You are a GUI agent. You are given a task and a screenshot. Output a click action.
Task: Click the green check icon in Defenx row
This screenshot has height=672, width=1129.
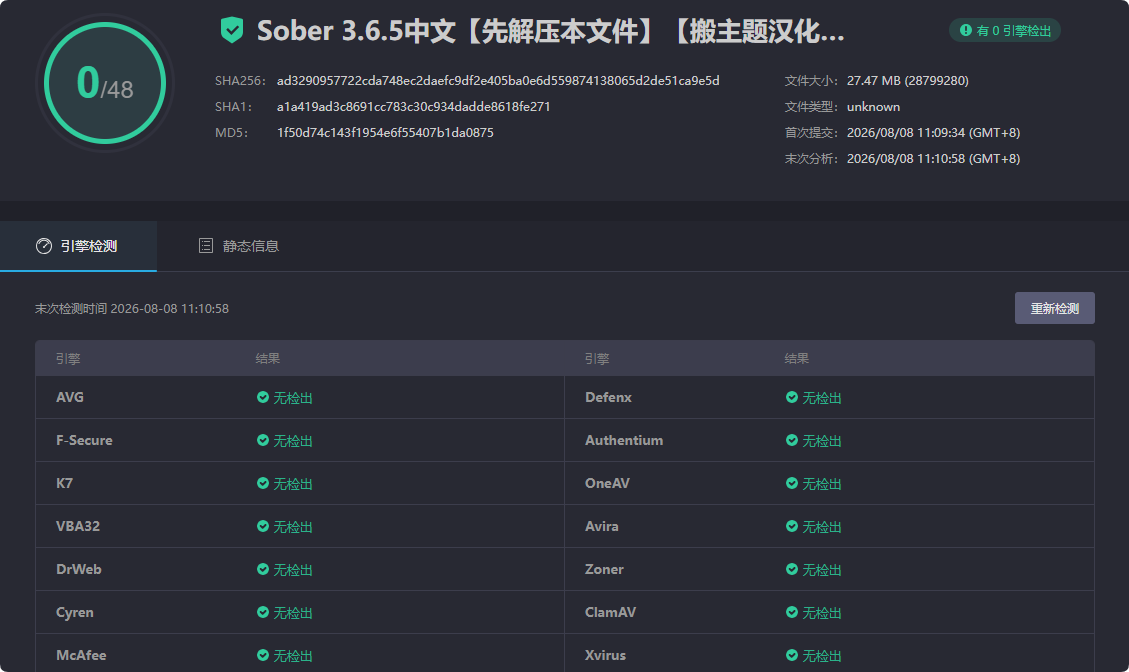point(792,398)
